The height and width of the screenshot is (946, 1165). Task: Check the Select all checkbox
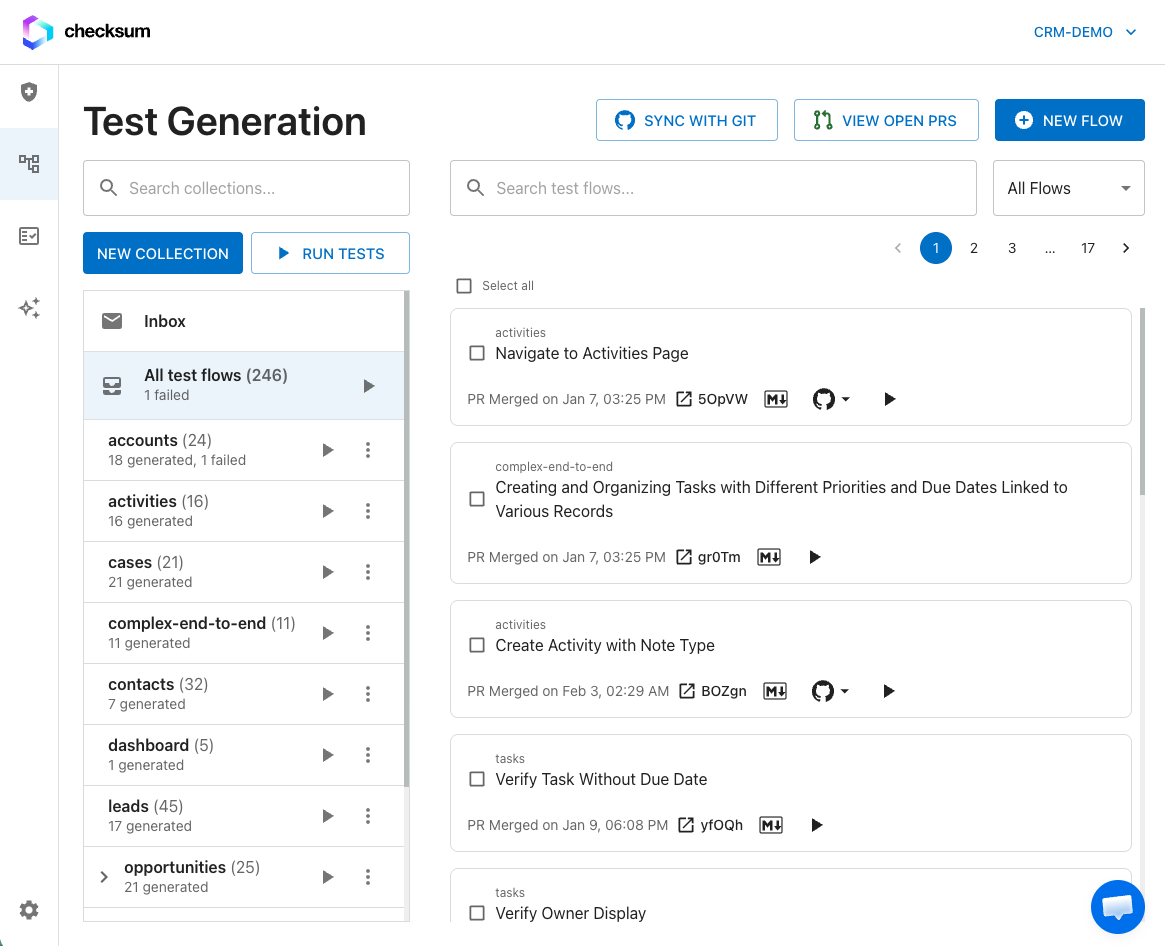(464, 285)
